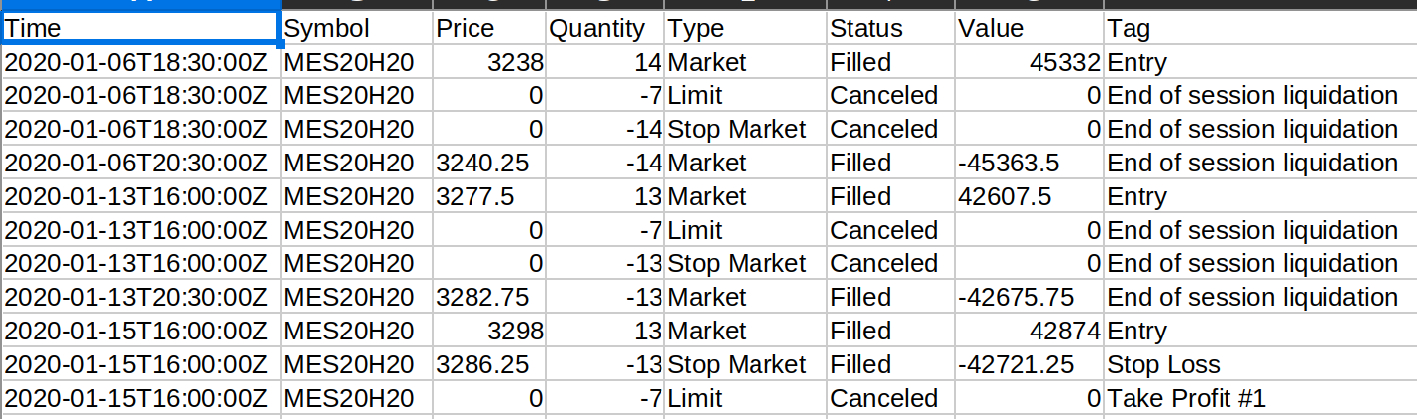Select the time cell 2020-01-06T20:30:00Z
This screenshot has width=1417, height=419.
(140, 163)
